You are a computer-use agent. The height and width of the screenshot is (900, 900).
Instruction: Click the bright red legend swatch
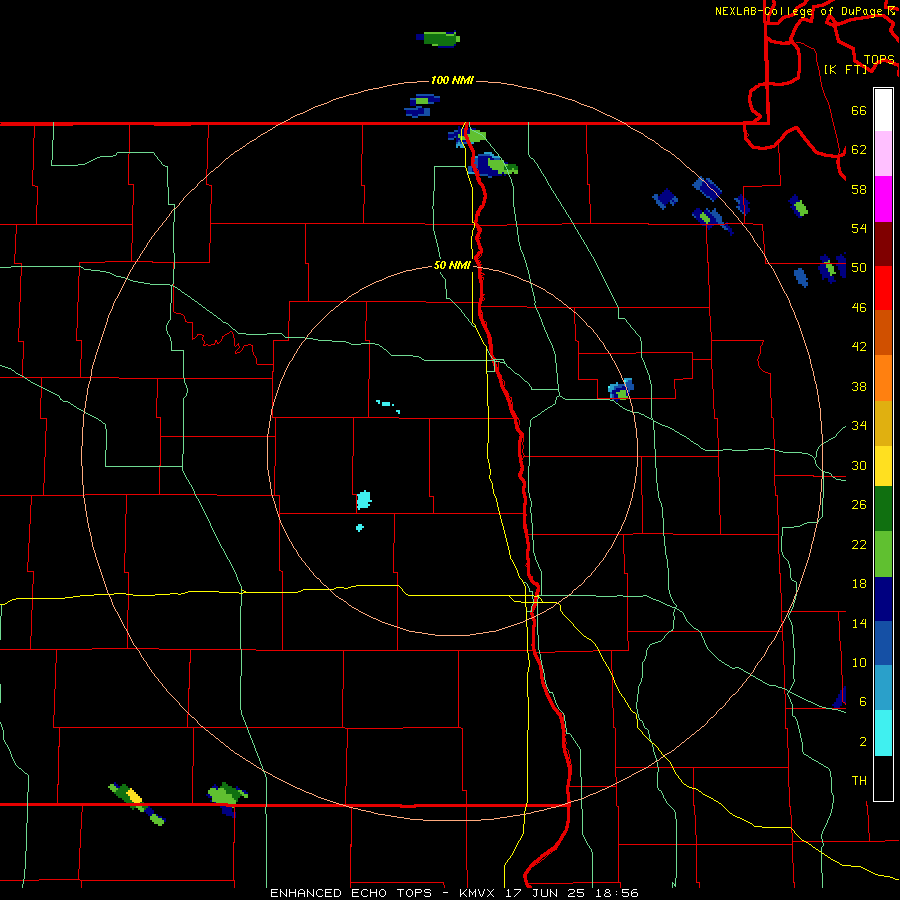(x=883, y=288)
